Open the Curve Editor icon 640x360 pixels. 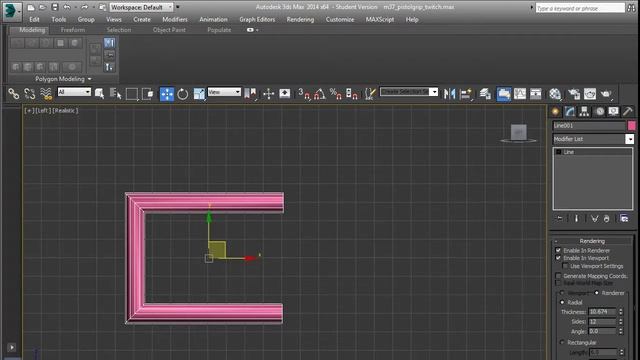click(x=520, y=94)
